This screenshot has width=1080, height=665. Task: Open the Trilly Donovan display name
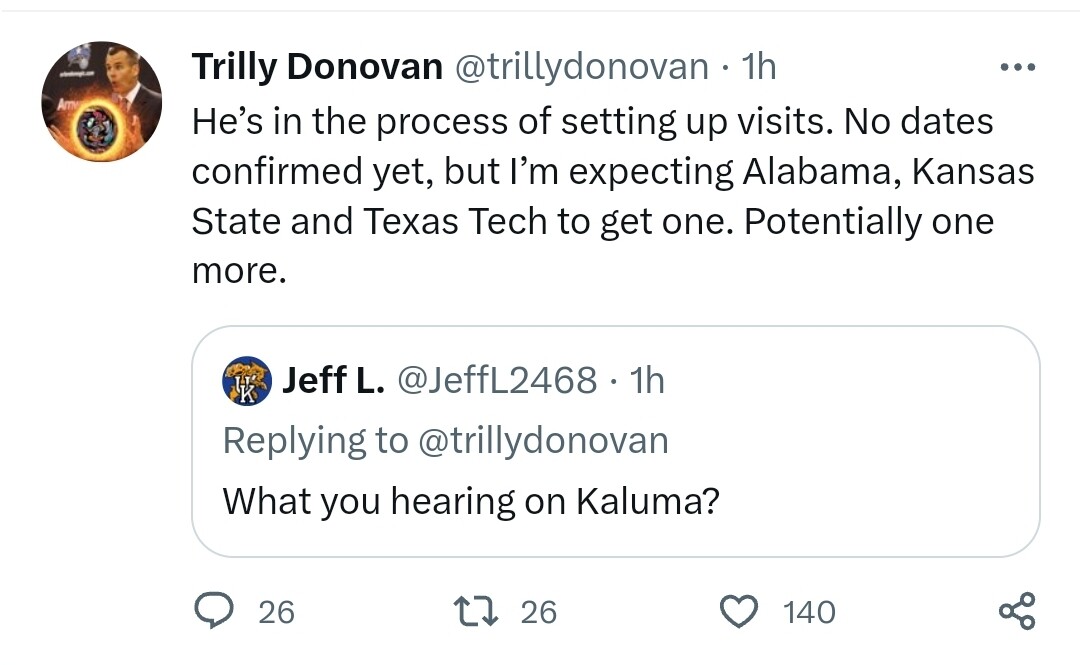pos(317,67)
